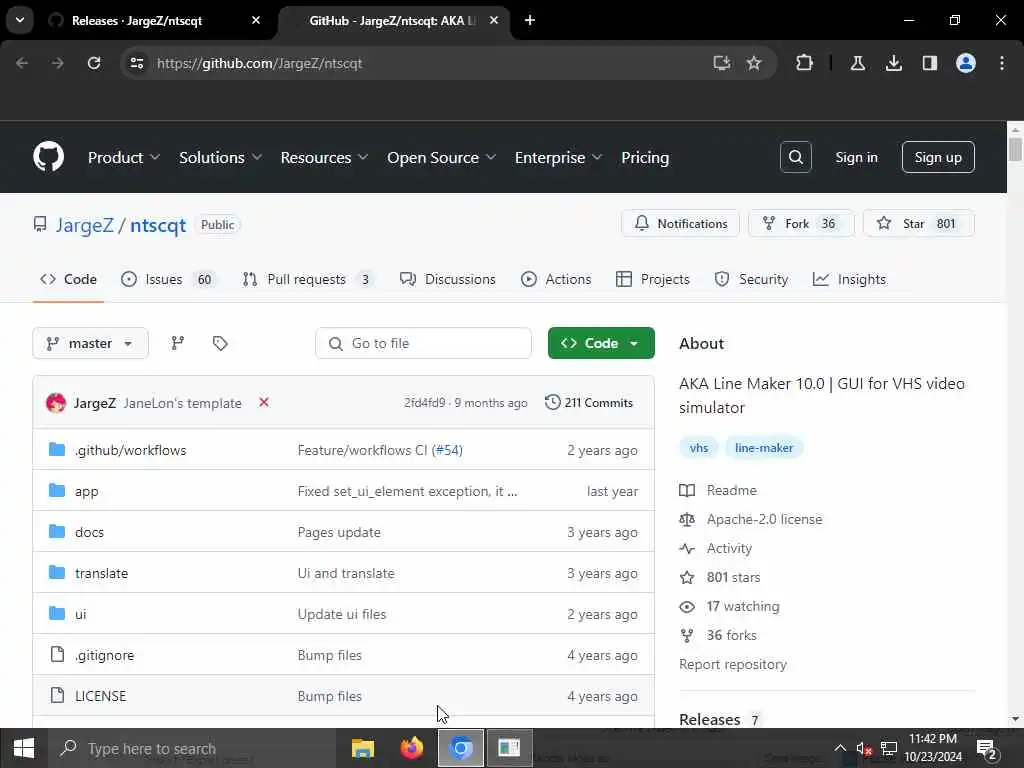
Task: Open 211 Commits history
Action: 589,402
